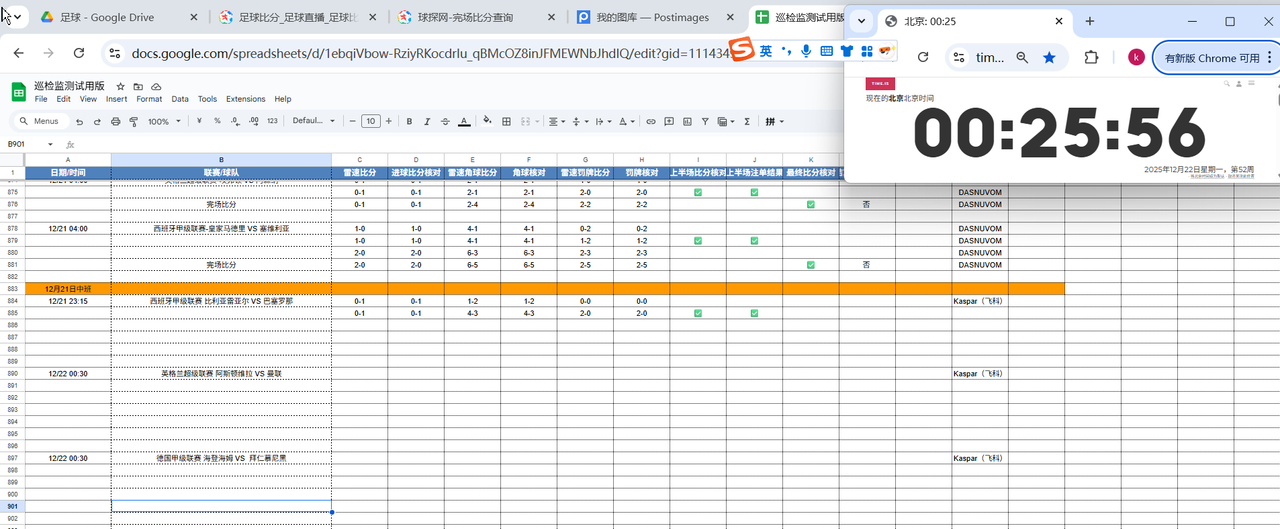Toggle 最终比分核对 checkbox in row 876
The image size is (1280, 529).
point(811,204)
